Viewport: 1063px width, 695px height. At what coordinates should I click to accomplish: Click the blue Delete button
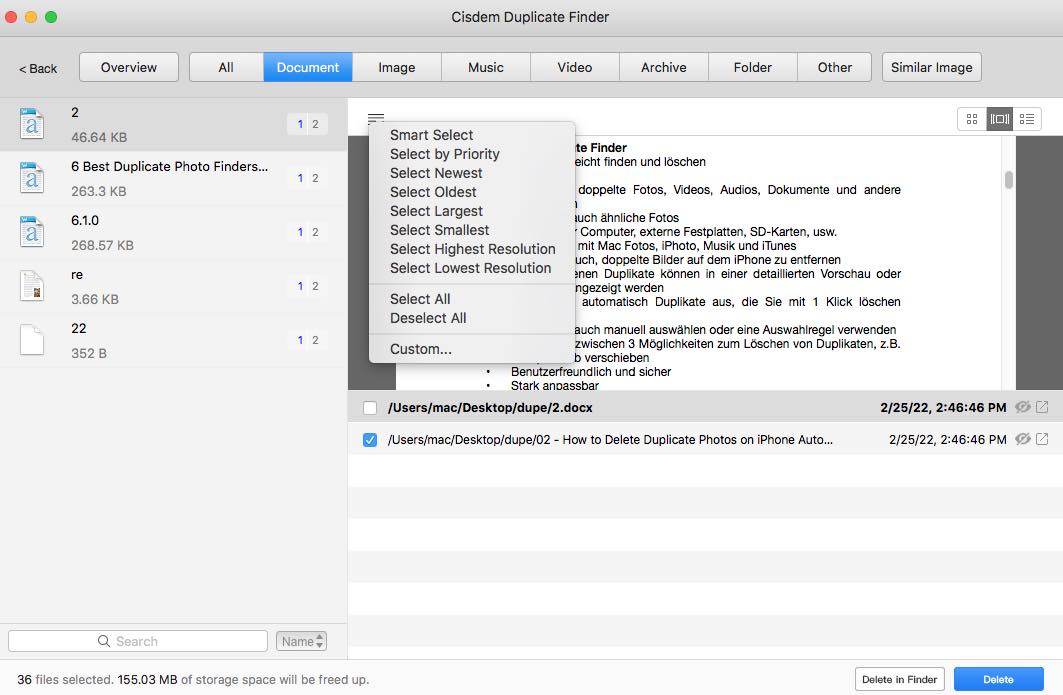pos(999,679)
